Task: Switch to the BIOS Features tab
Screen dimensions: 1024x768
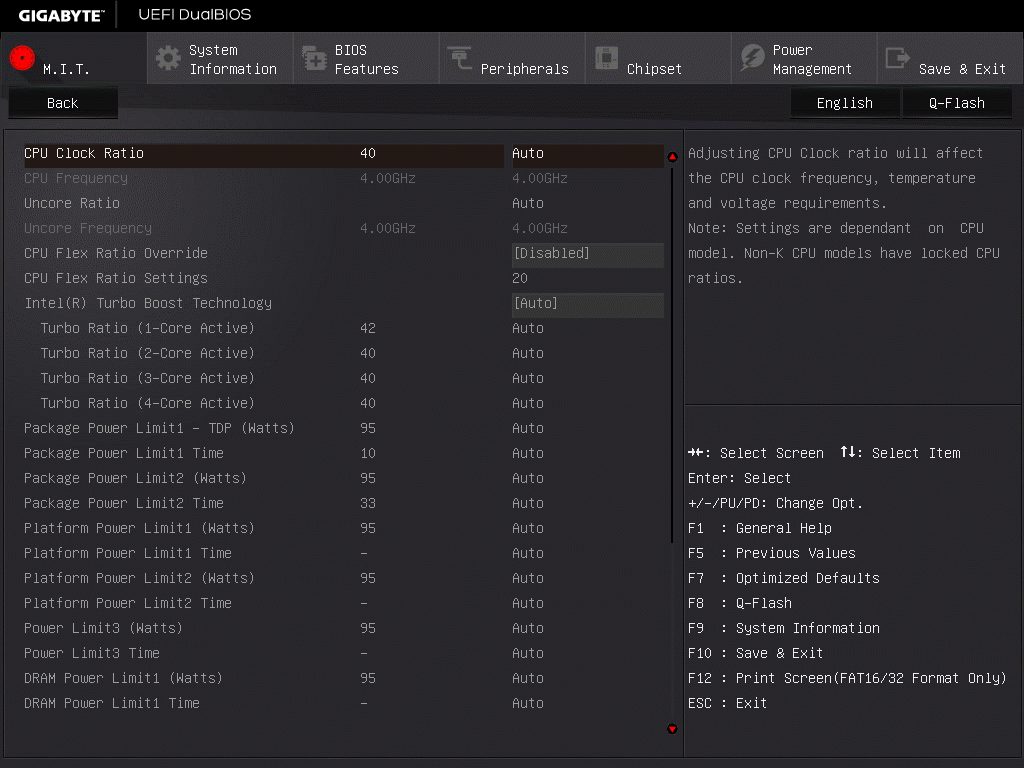Action: 366,59
